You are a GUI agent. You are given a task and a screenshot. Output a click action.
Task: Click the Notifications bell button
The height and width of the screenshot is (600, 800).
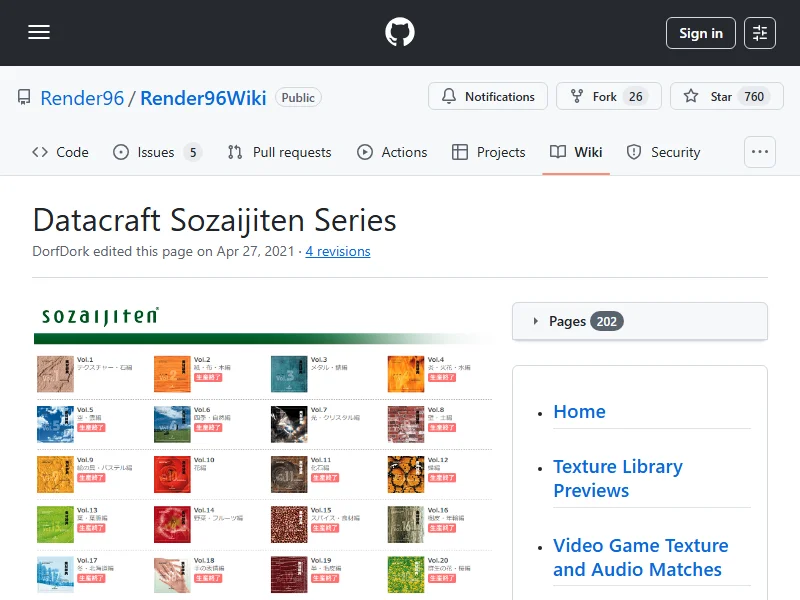(488, 97)
